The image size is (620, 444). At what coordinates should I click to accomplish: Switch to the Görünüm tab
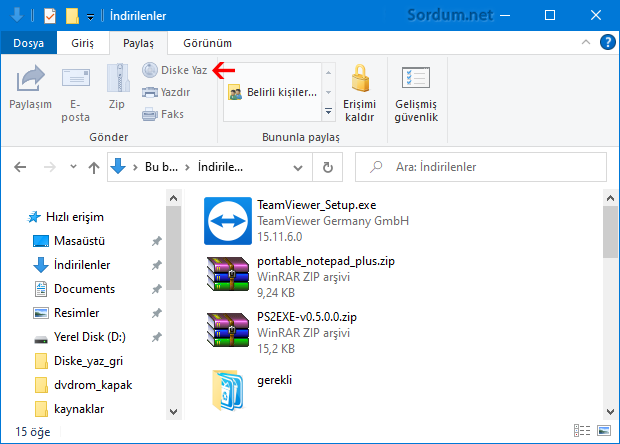(x=207, y=43)
